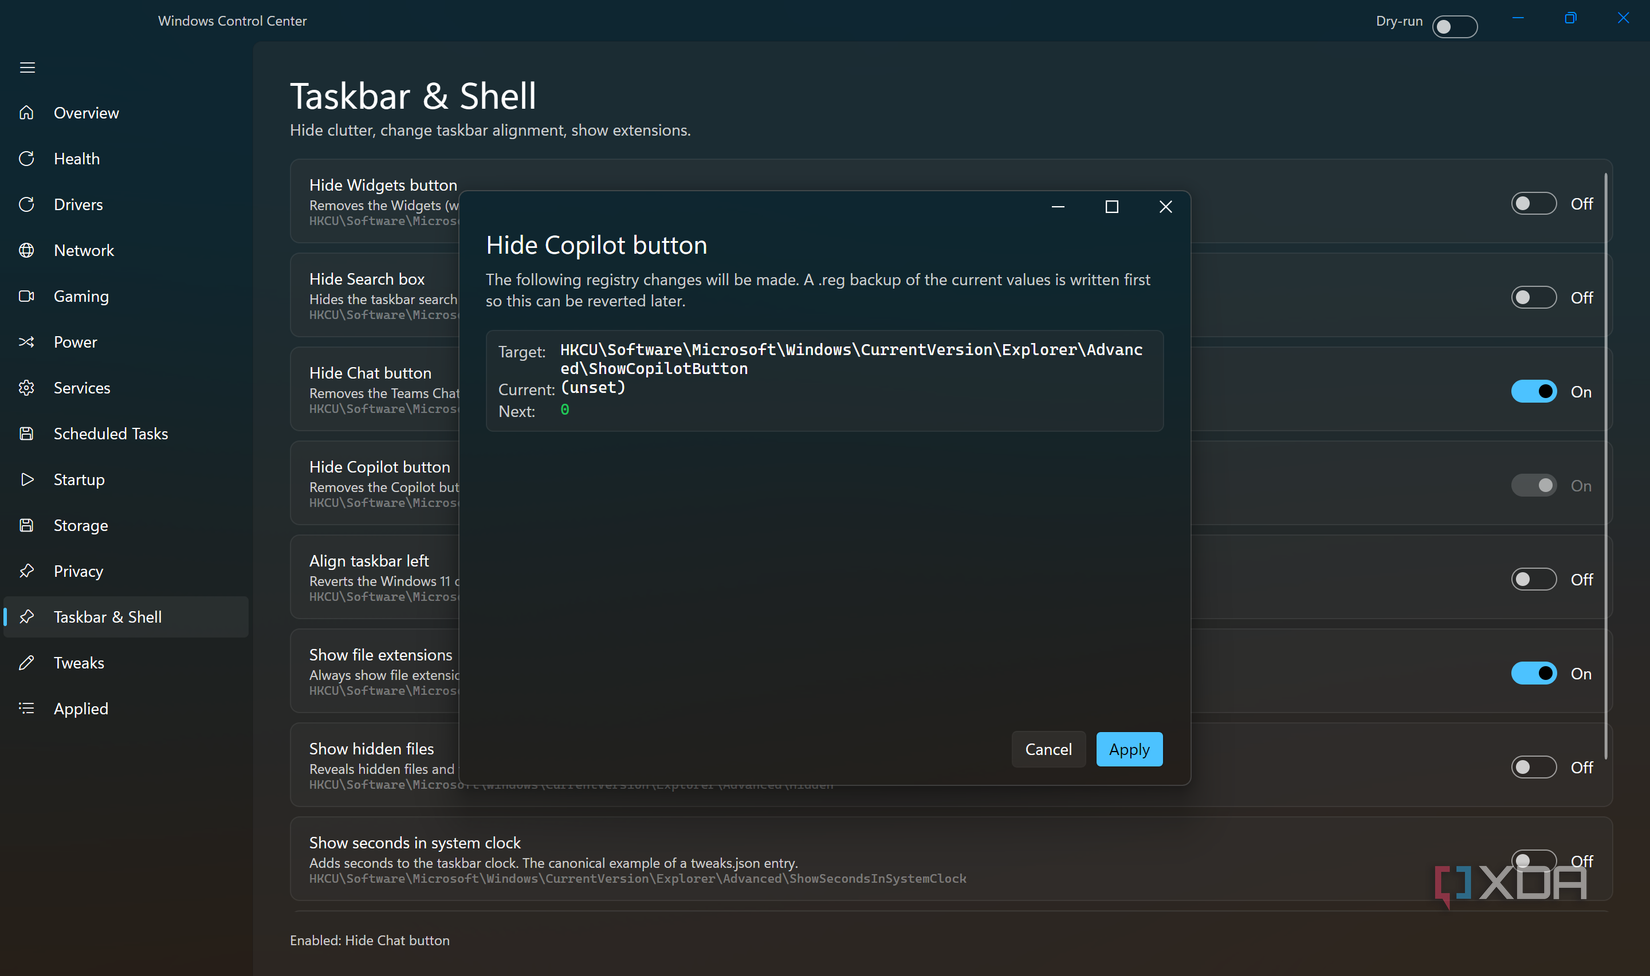Click the '(unset)' current value
Screen dimensions: 1650x976
pyautogui.click(x=593, y=388)
